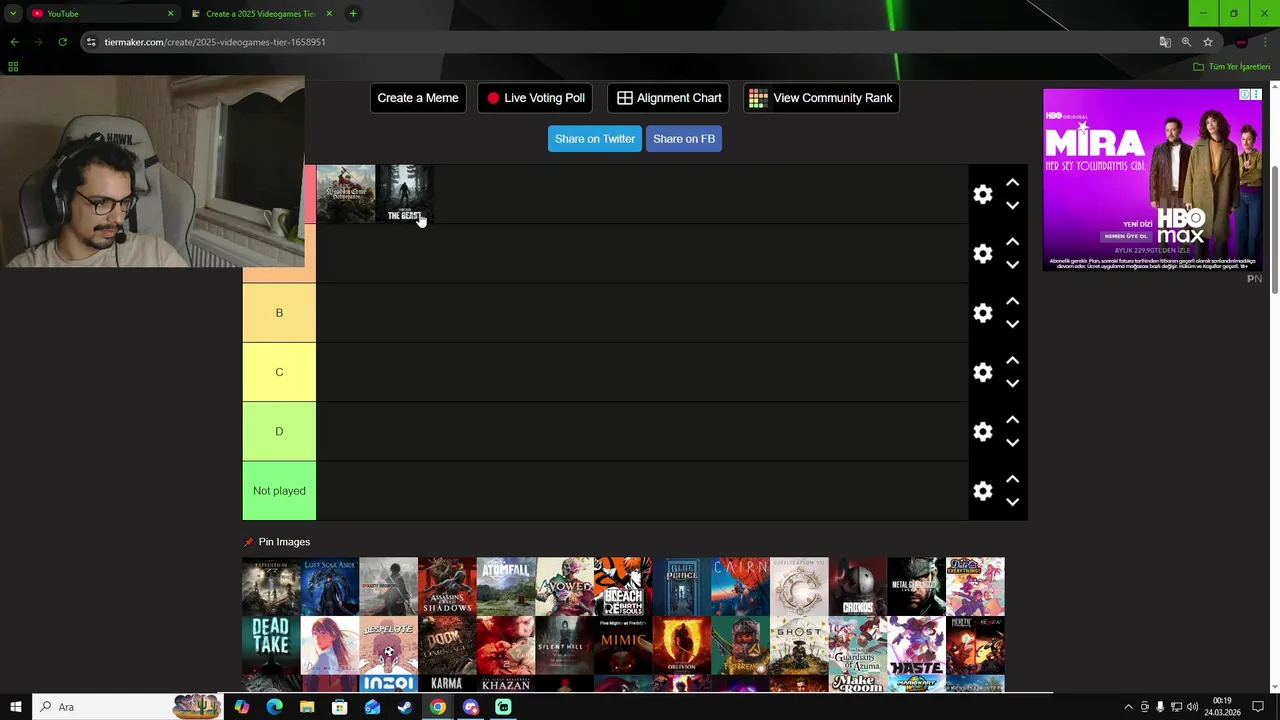Open settings gear for the C tier row

(x=983, y=372)
